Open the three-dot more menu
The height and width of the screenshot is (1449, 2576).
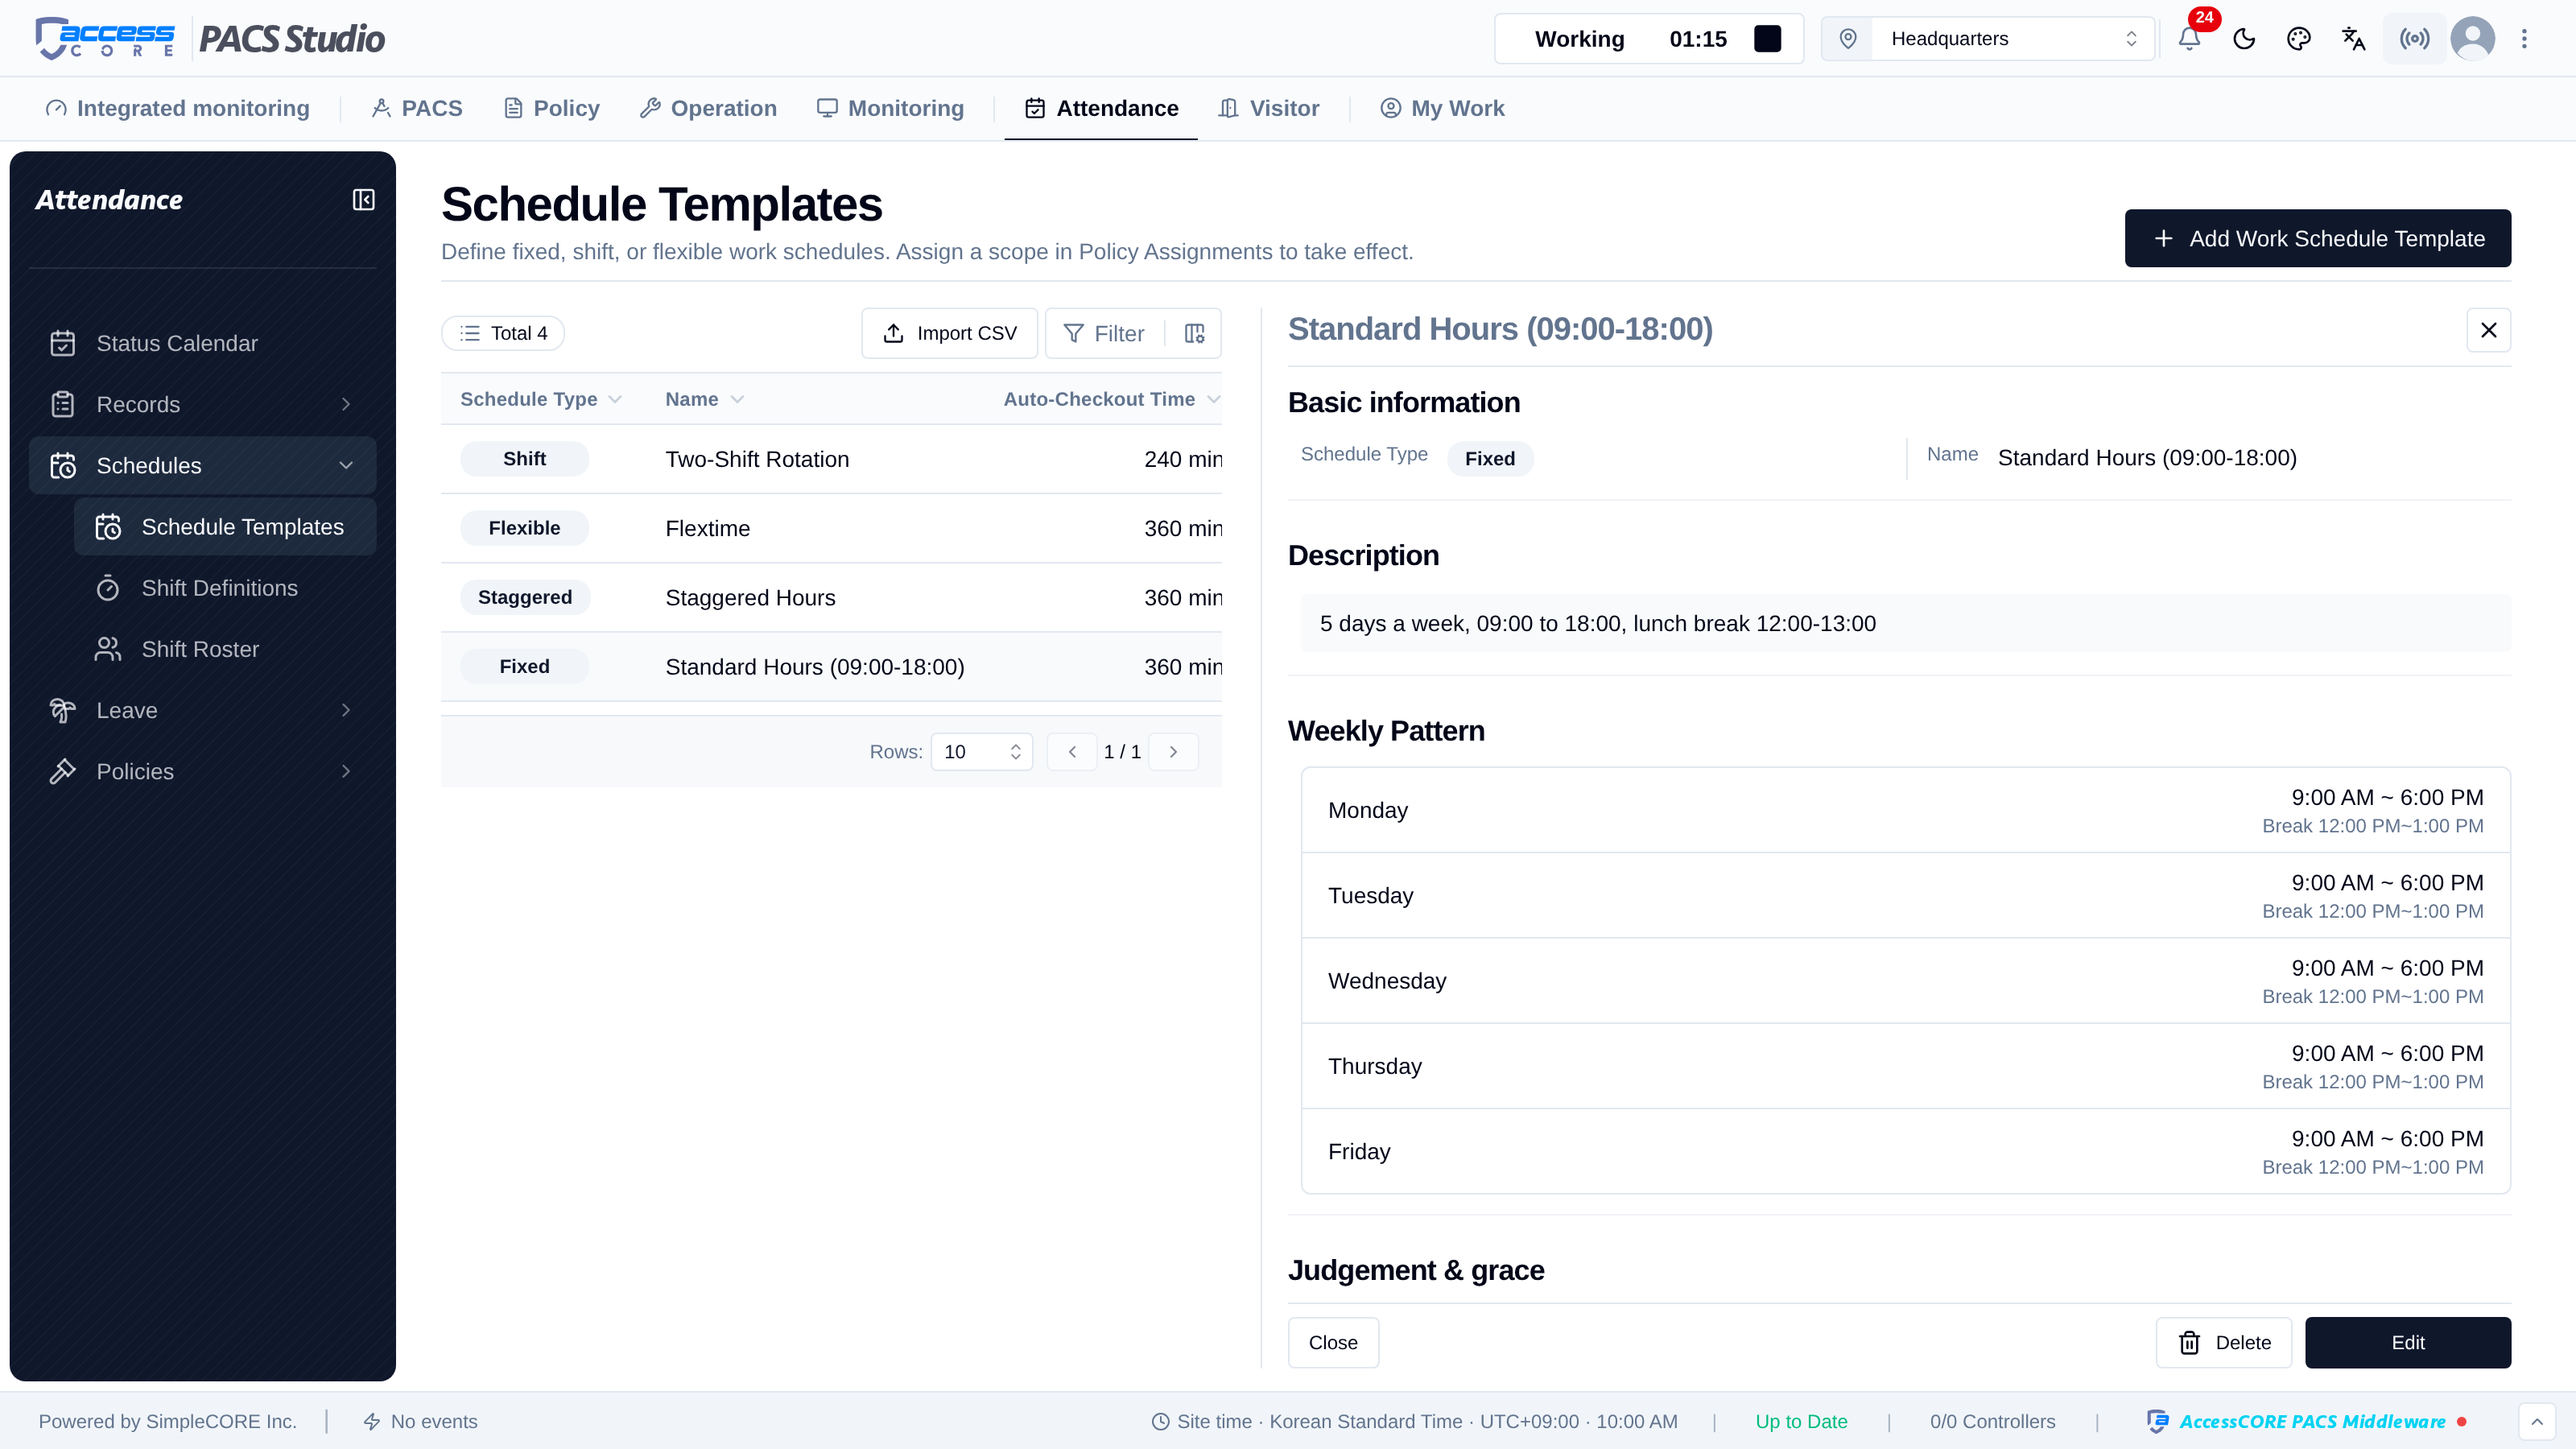[2524, 39]
